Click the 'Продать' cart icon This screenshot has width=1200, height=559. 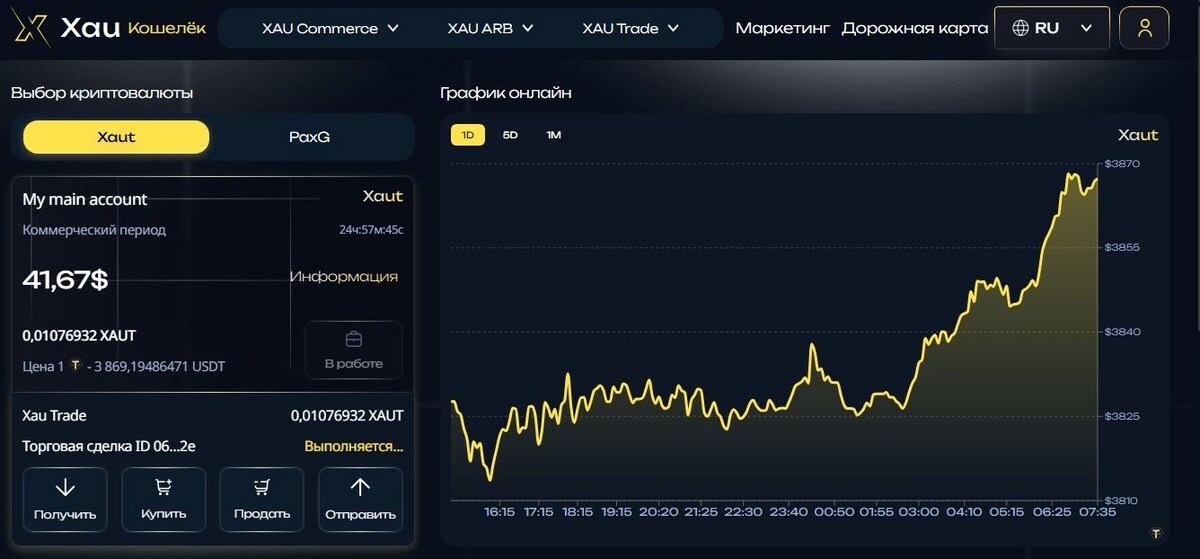point(262,488)
